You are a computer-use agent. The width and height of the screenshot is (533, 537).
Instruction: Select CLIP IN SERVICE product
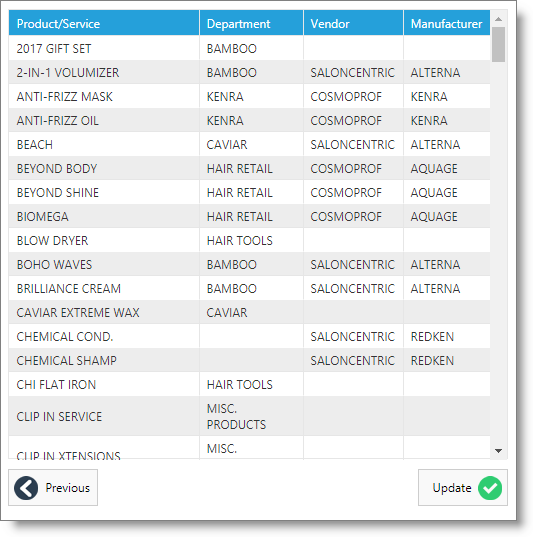59,416
